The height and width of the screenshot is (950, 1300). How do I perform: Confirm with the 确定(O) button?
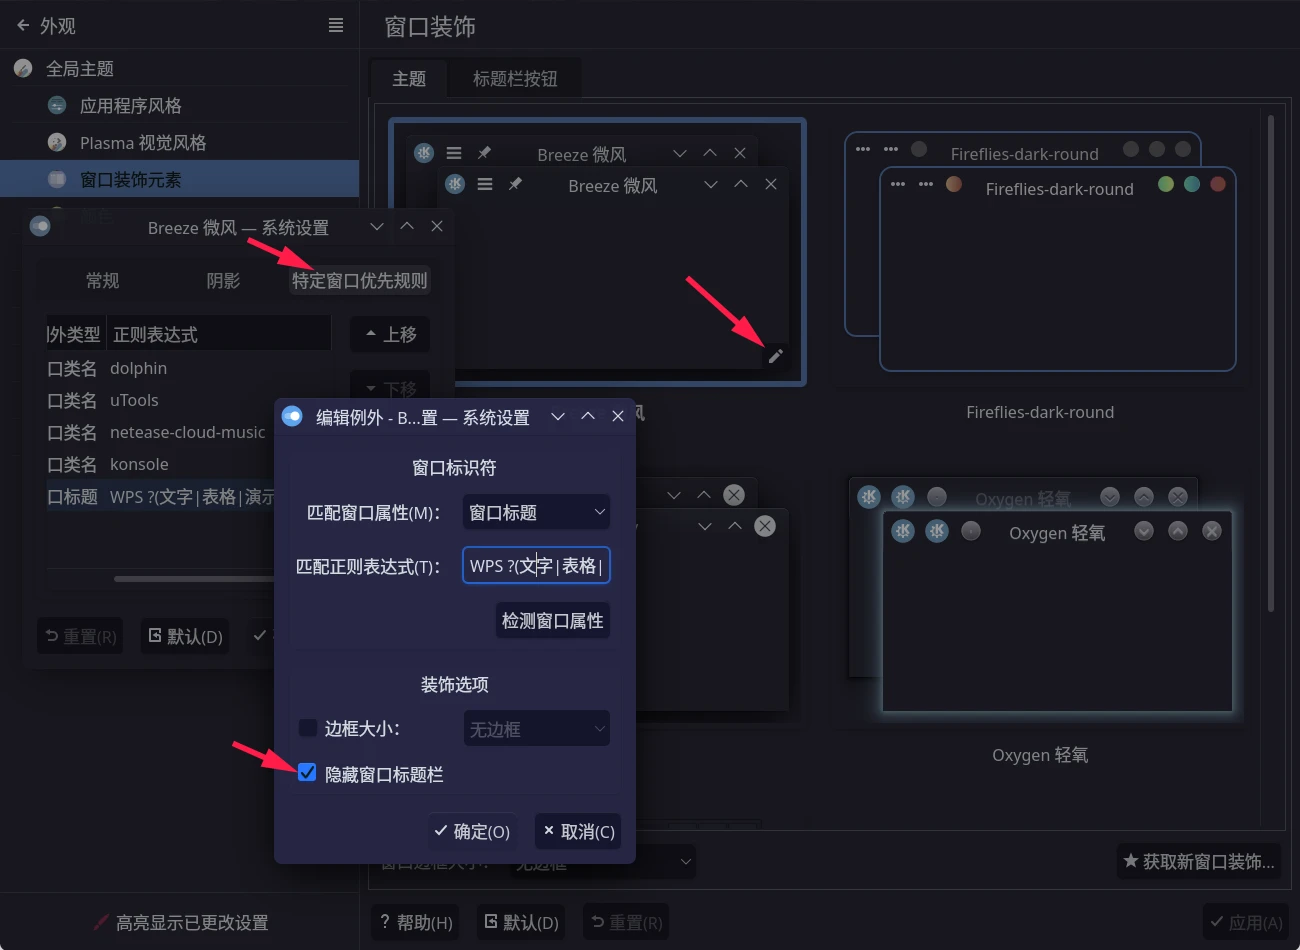tap(472, 831)
